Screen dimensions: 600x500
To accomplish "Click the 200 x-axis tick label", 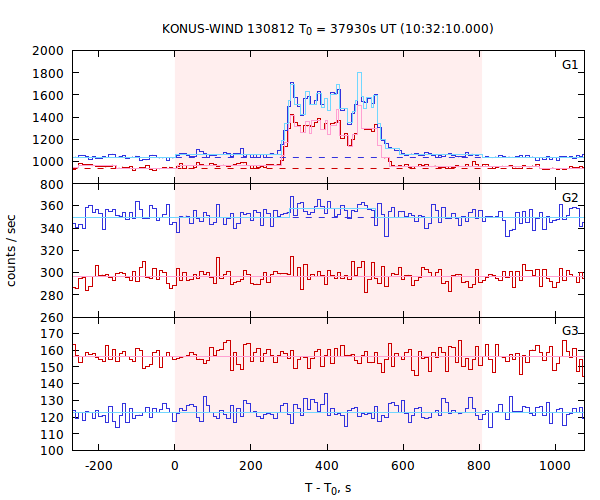I will pyautogui.click(x=251, y=466).
